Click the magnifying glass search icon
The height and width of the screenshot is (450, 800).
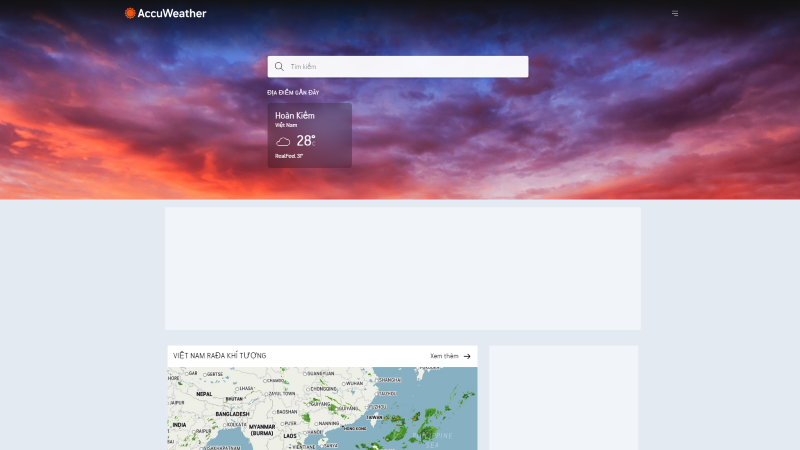279,66
